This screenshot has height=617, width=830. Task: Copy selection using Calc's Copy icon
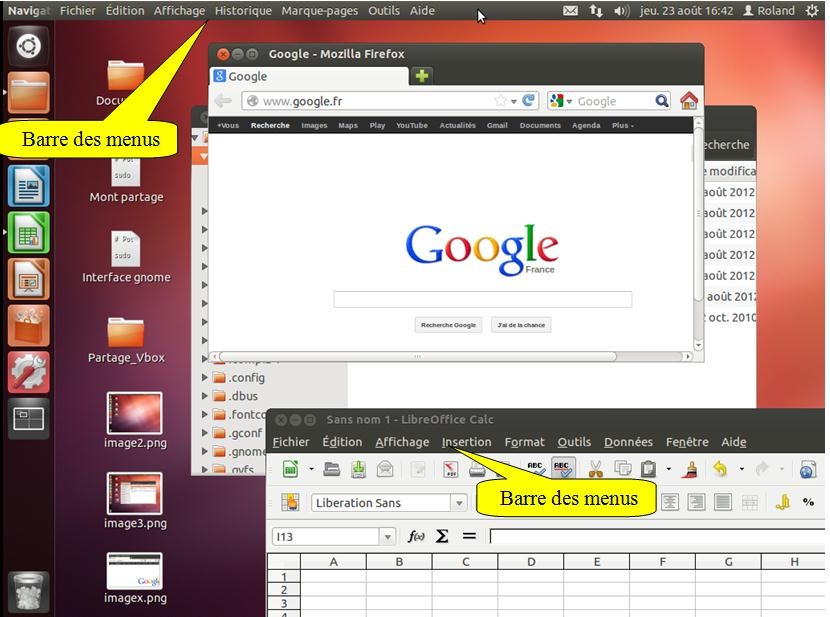click(x=622, y=469)
